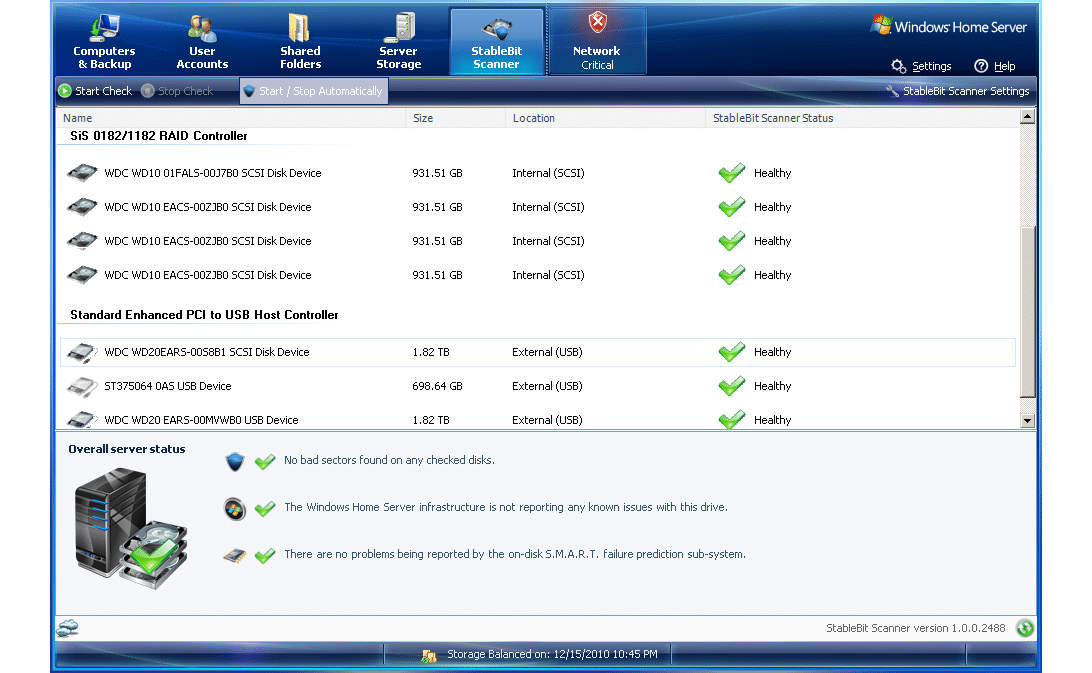
Task: Click the S.M.A.R.T. disk icon in server status
Action: click(x=236, y=554)
